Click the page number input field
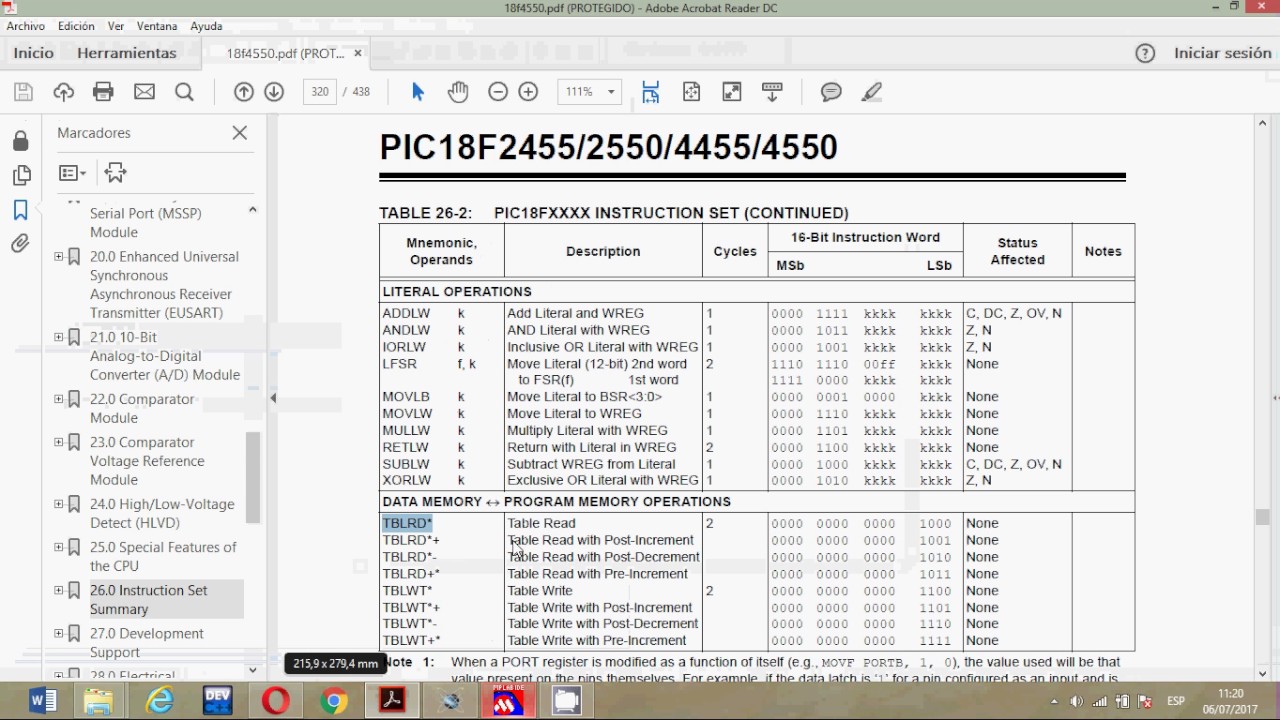 pyautogui.click(x=320, y=92)
